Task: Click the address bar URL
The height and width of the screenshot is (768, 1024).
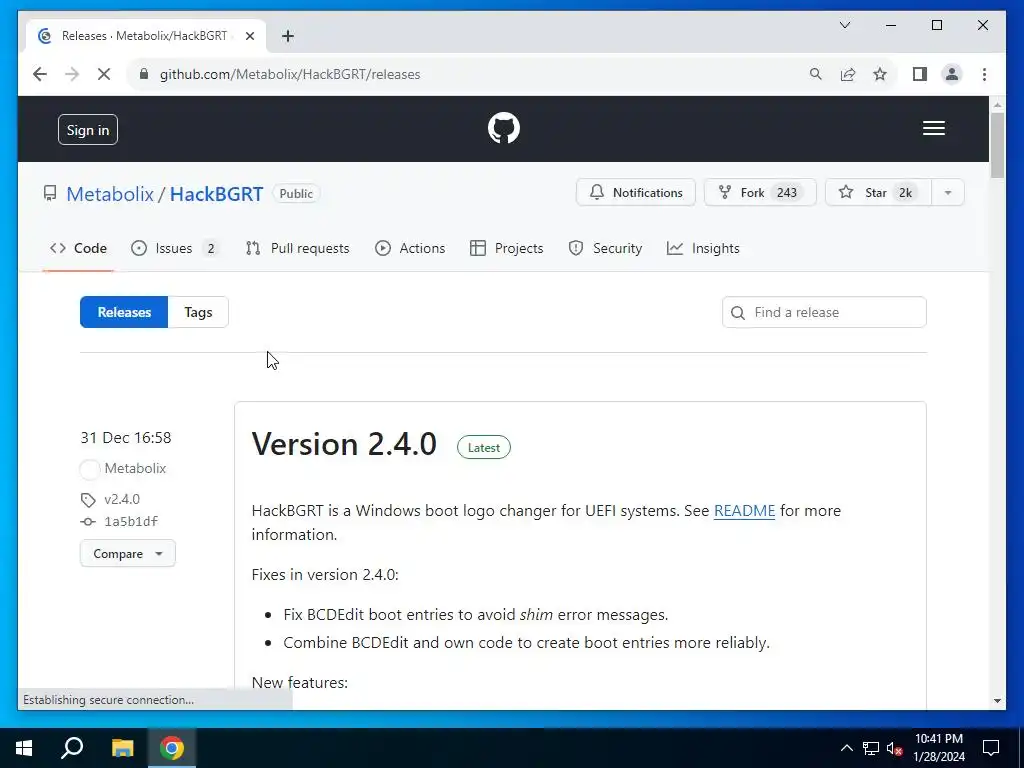Action: tap(290, 74)
